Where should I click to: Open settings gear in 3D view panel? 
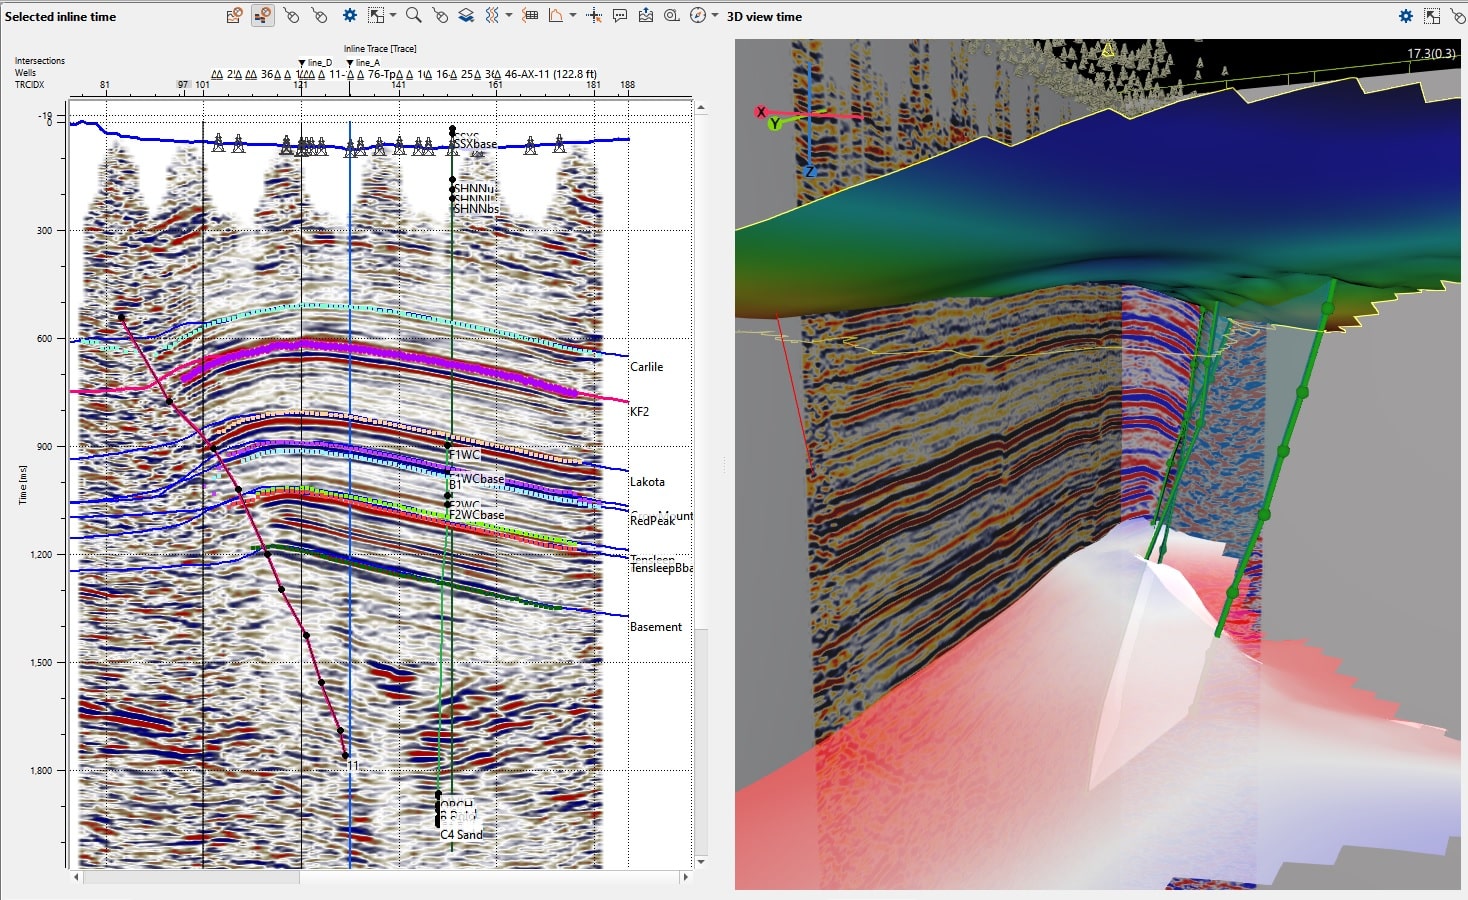click(1406, 16)
